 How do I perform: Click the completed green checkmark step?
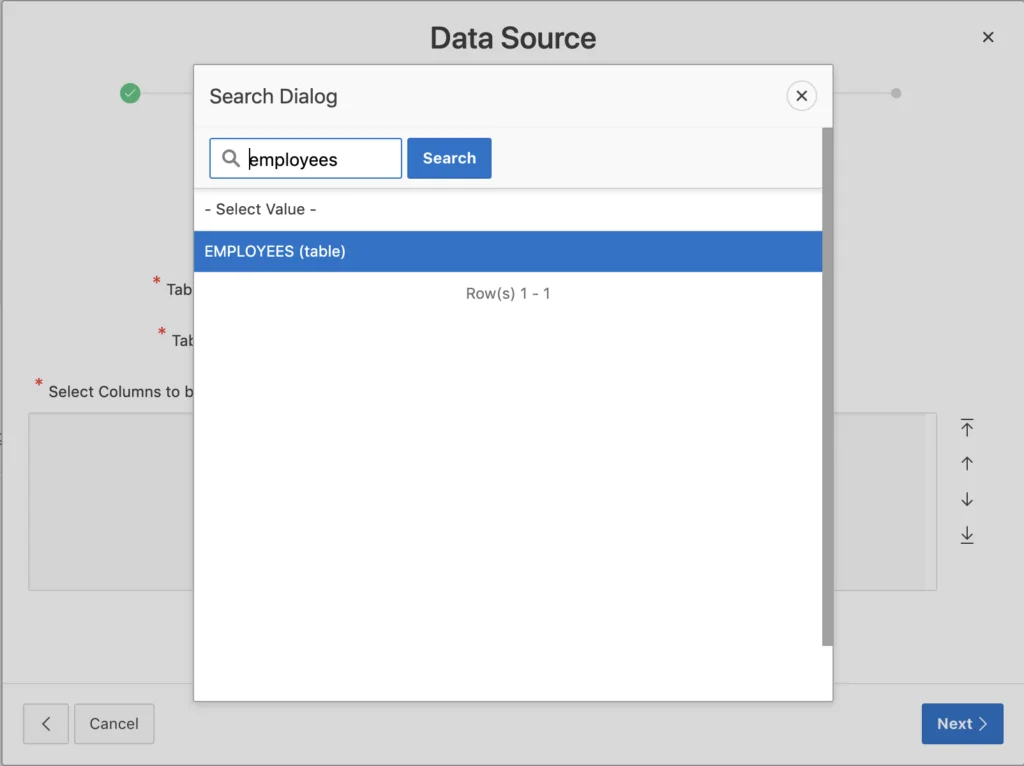tap(130, 93)
